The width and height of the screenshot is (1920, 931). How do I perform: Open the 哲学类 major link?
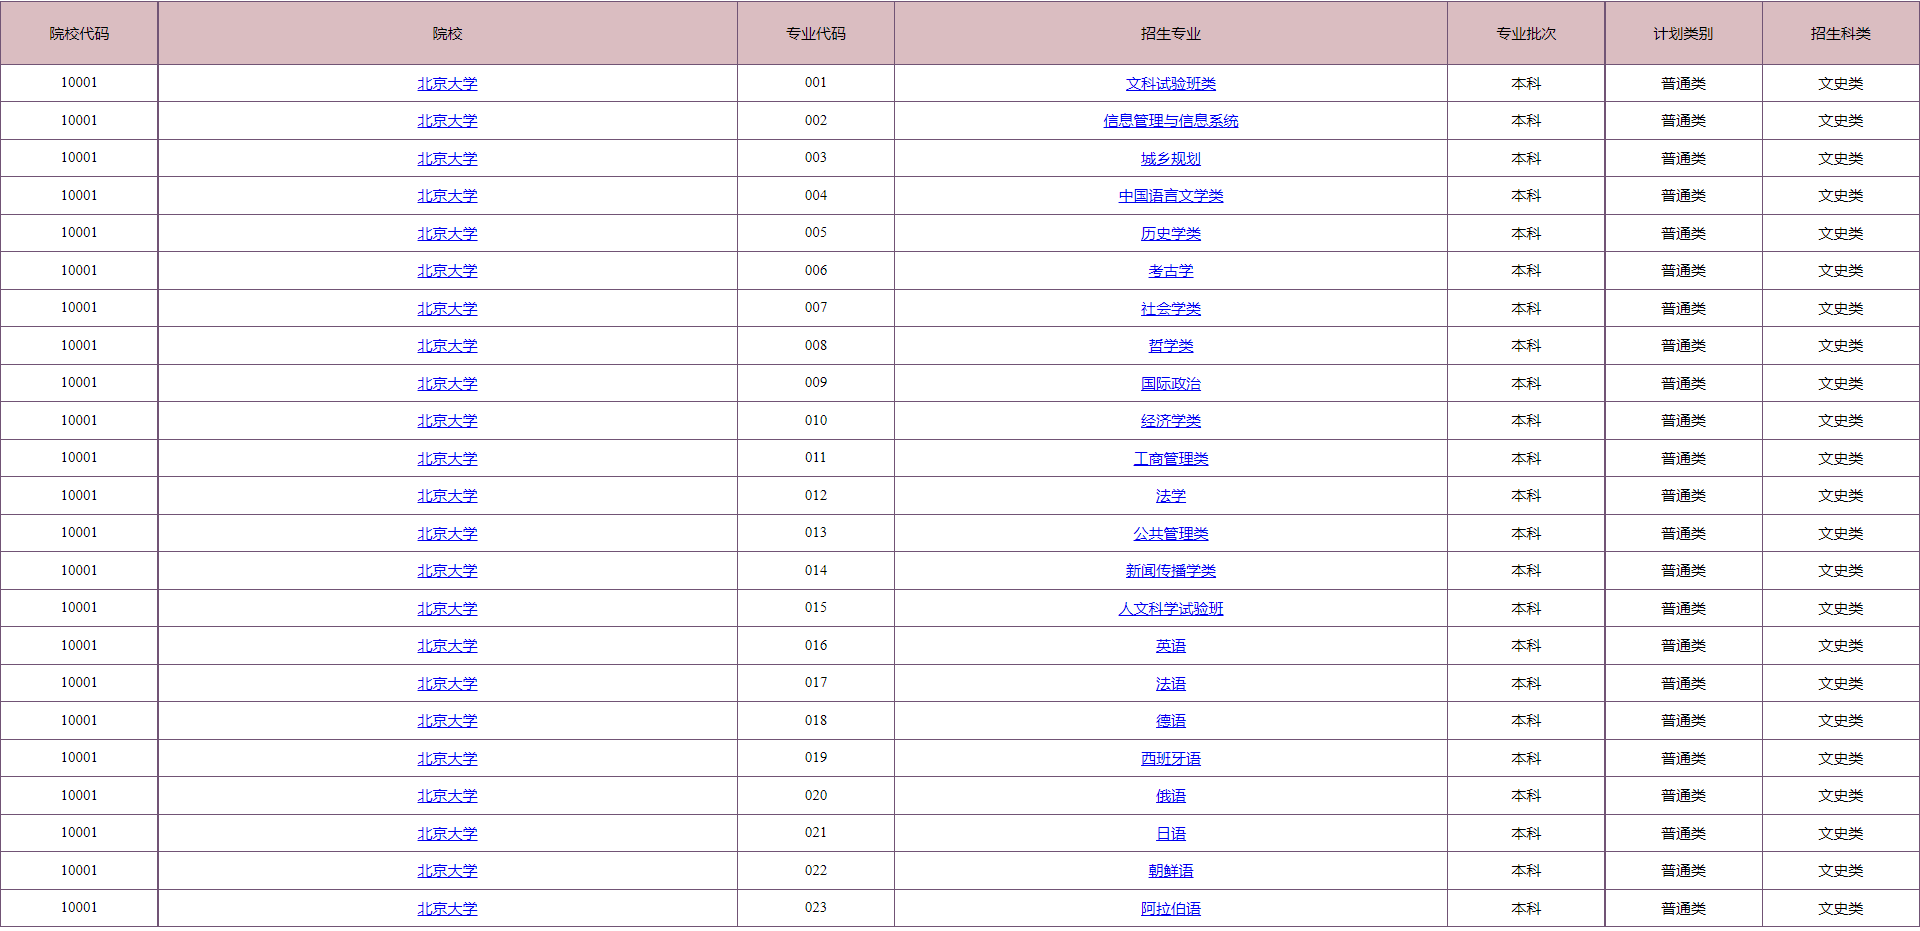(1170, 346)
